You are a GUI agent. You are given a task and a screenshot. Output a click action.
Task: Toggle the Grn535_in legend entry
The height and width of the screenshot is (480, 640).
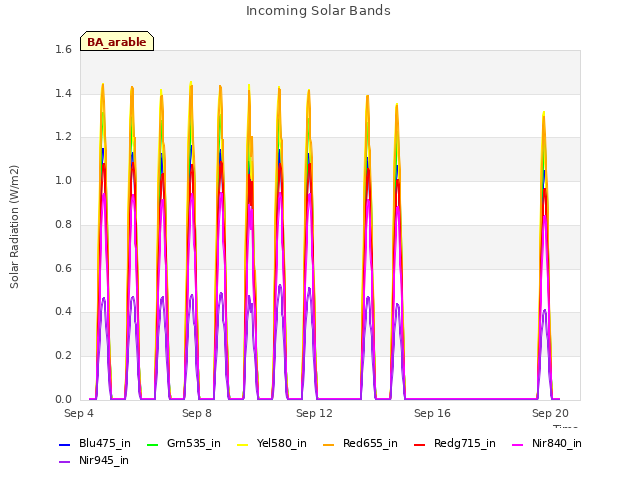point(184,443)
